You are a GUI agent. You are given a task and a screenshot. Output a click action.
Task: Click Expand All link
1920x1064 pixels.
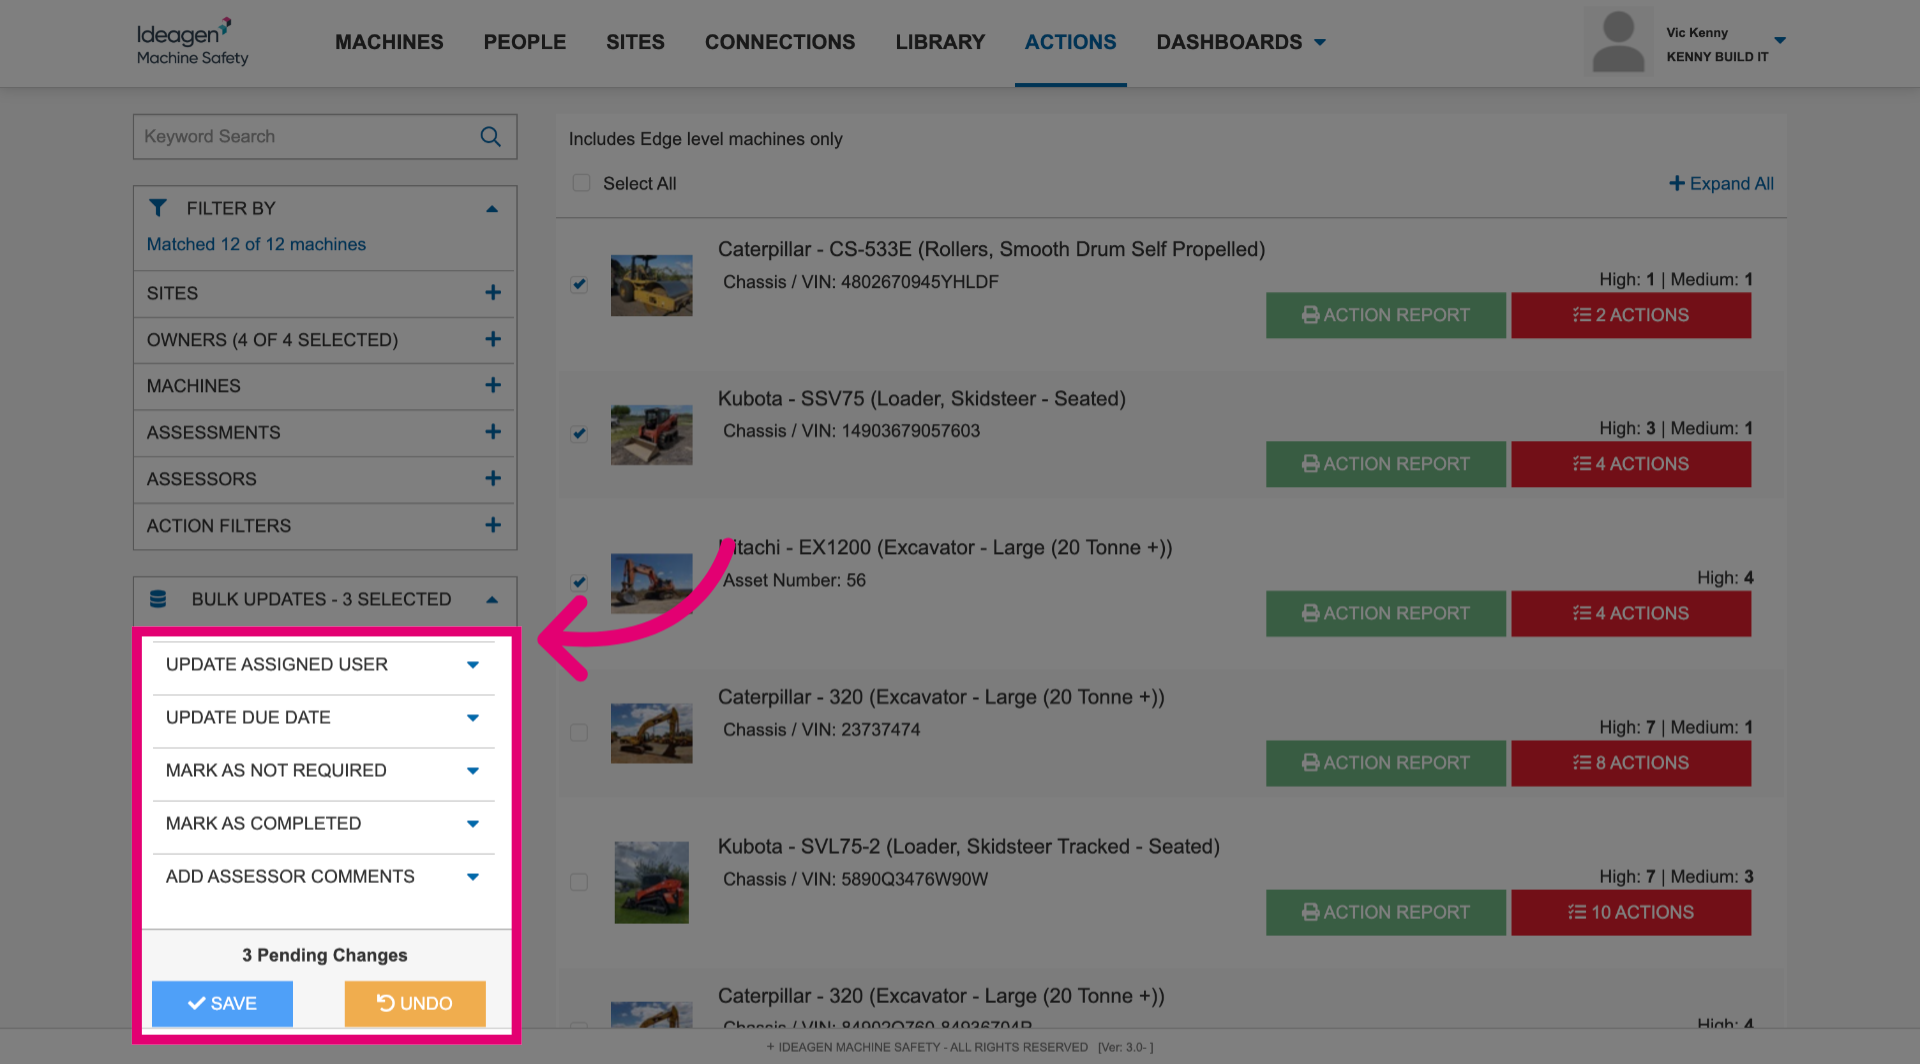tap(1721, 183)
